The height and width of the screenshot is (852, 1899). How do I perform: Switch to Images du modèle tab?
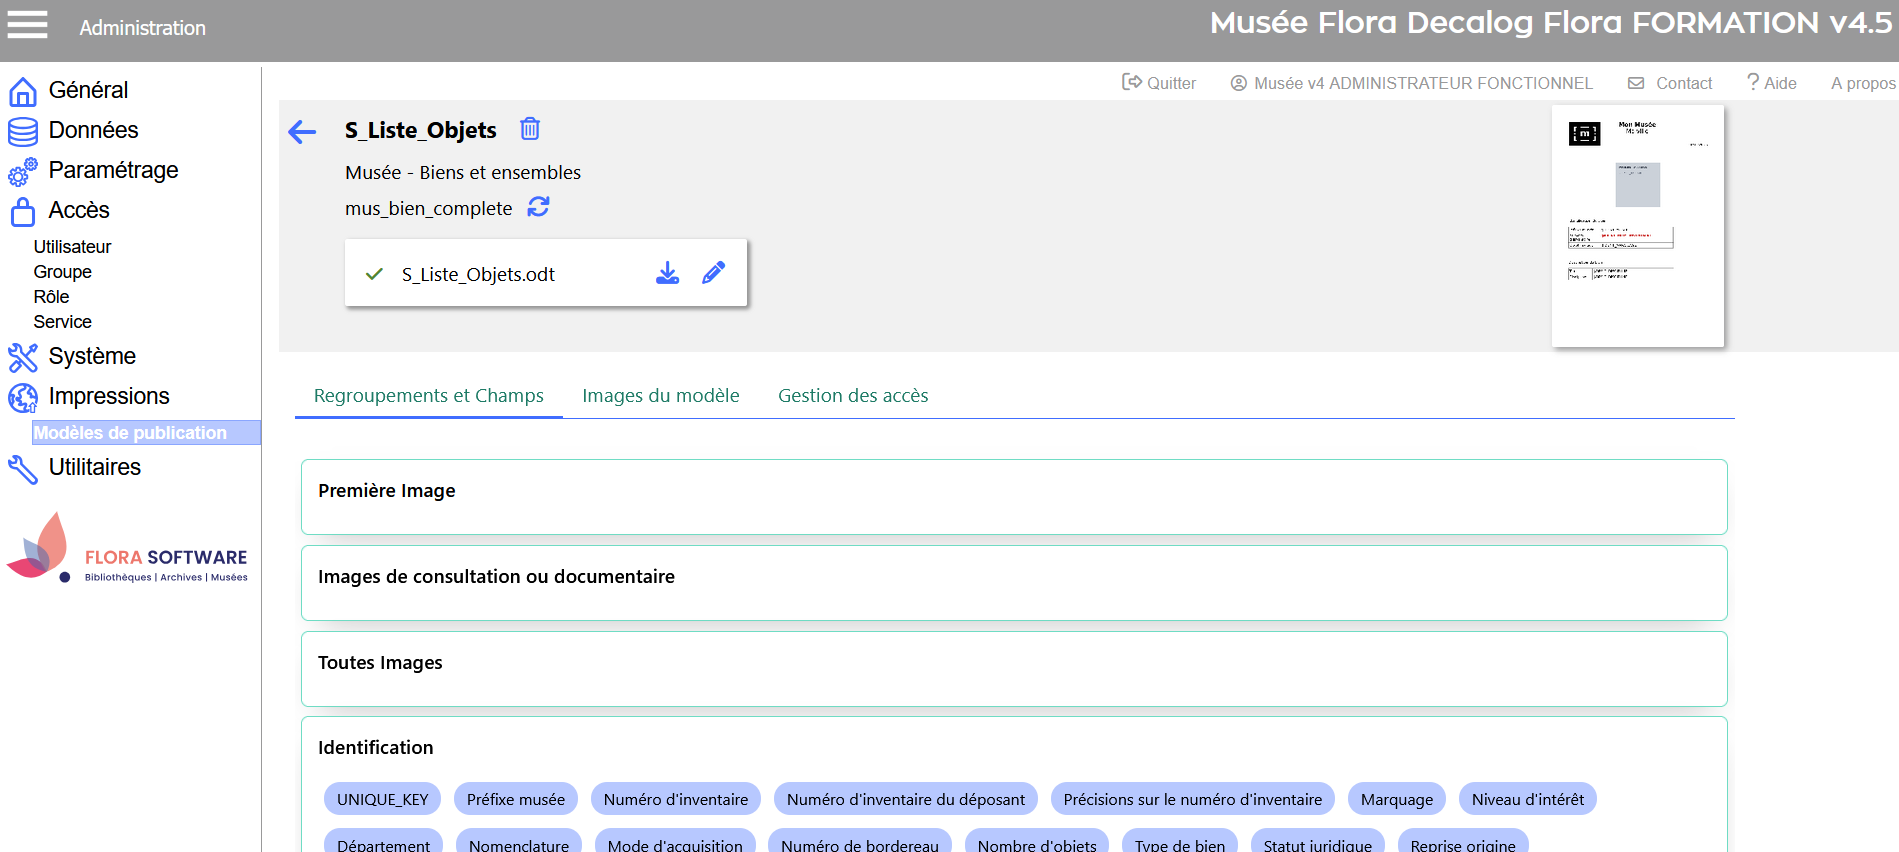click(661, 396)
